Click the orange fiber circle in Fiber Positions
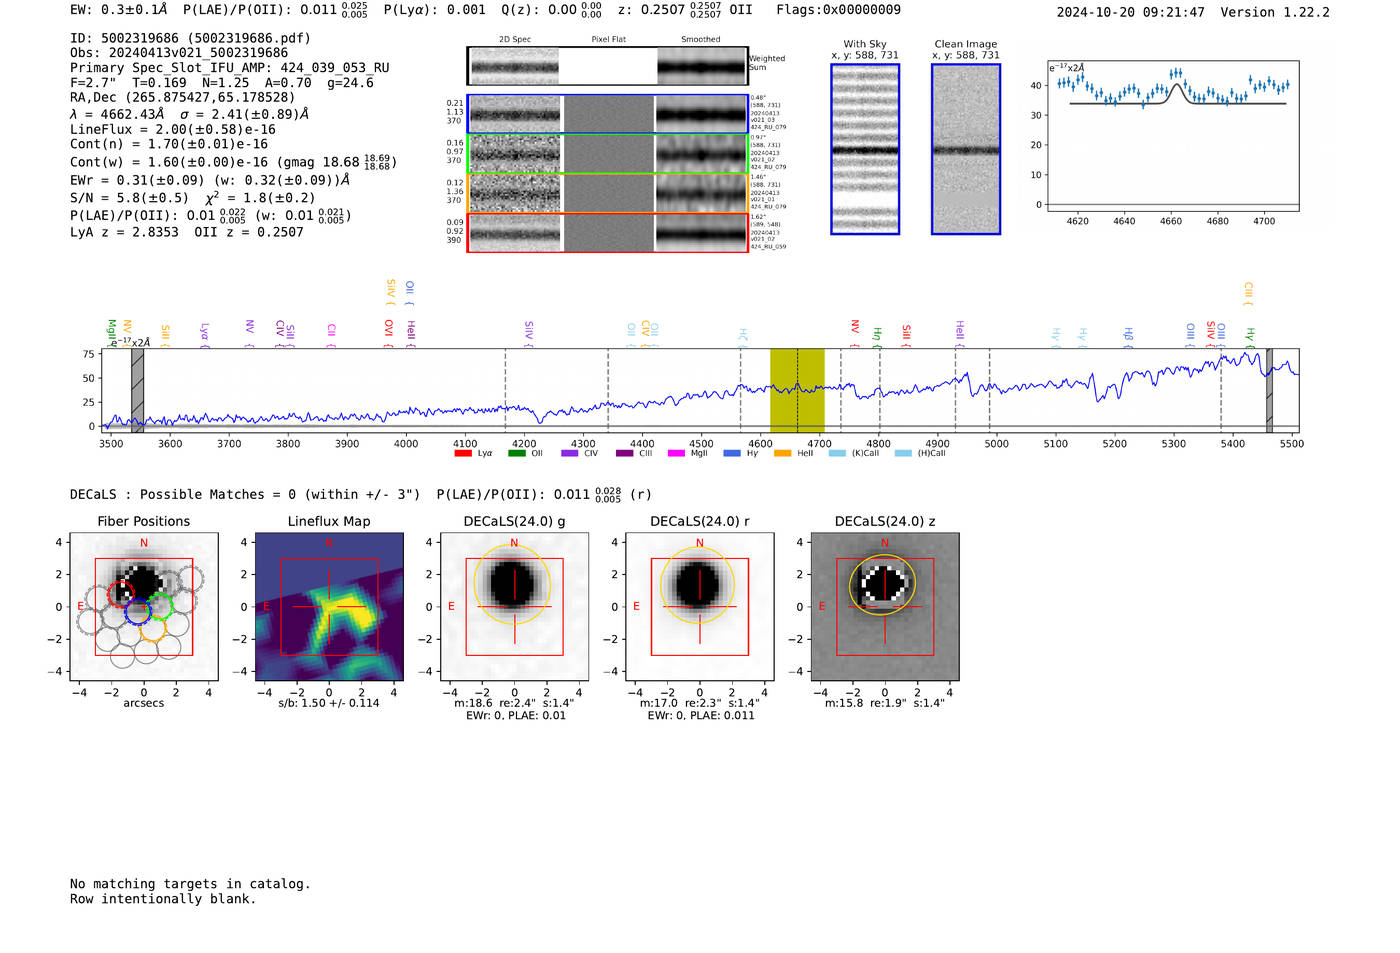Image resolution: width=1400 pixels, height=953 pixels. 153,628
